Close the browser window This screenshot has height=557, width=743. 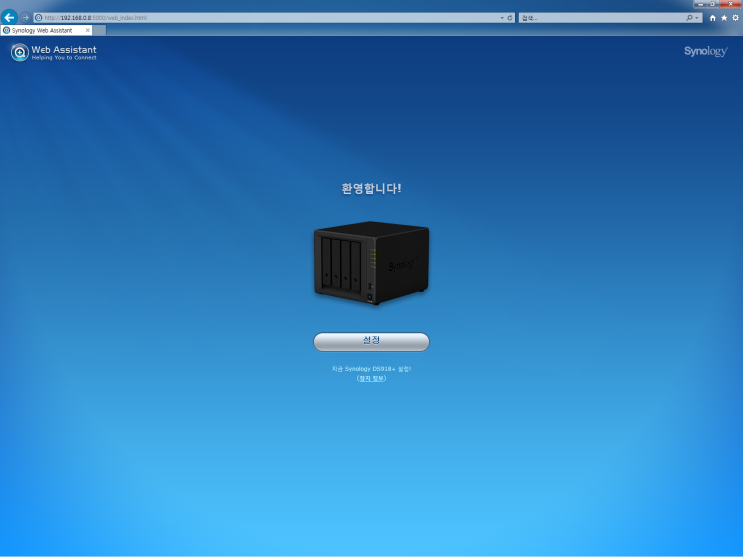(x=730, y=4)
